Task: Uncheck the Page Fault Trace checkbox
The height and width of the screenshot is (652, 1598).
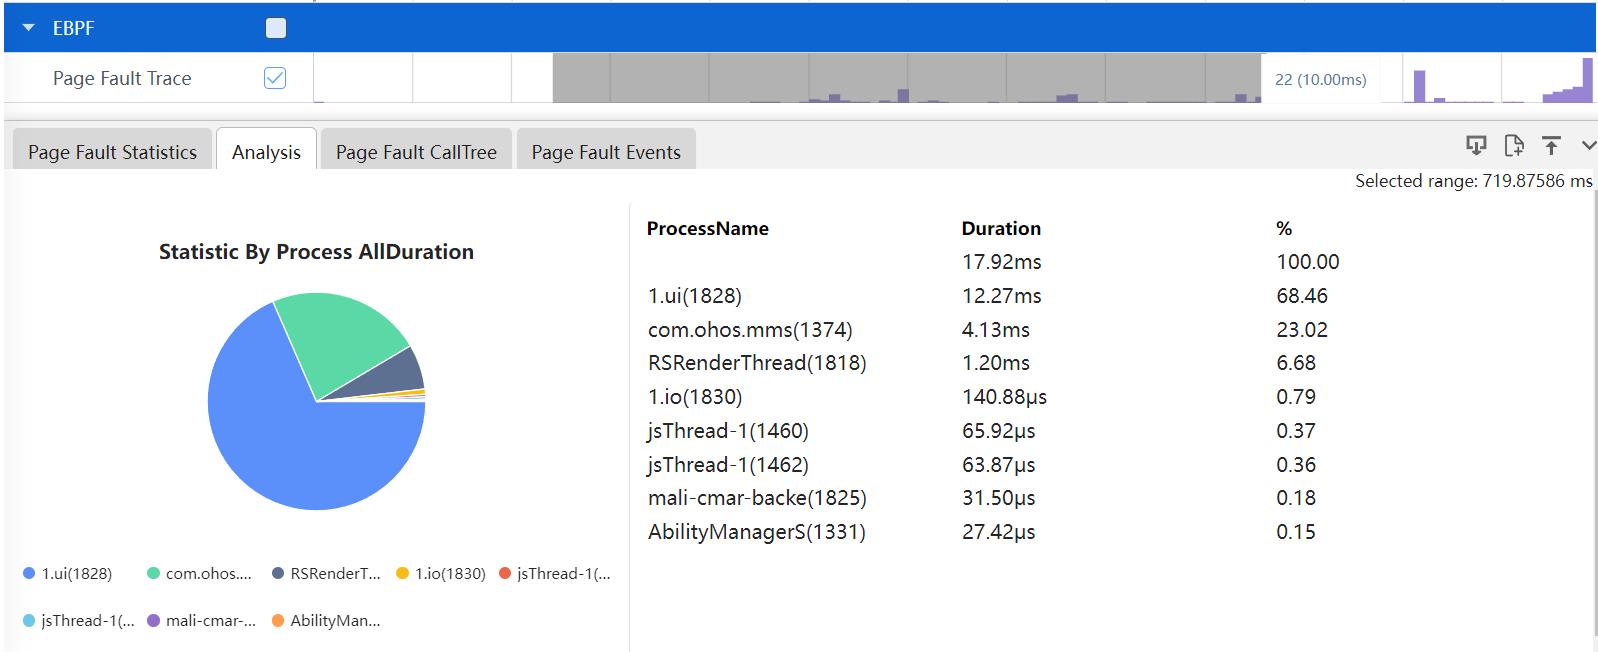Action: (x=275, y=78)
